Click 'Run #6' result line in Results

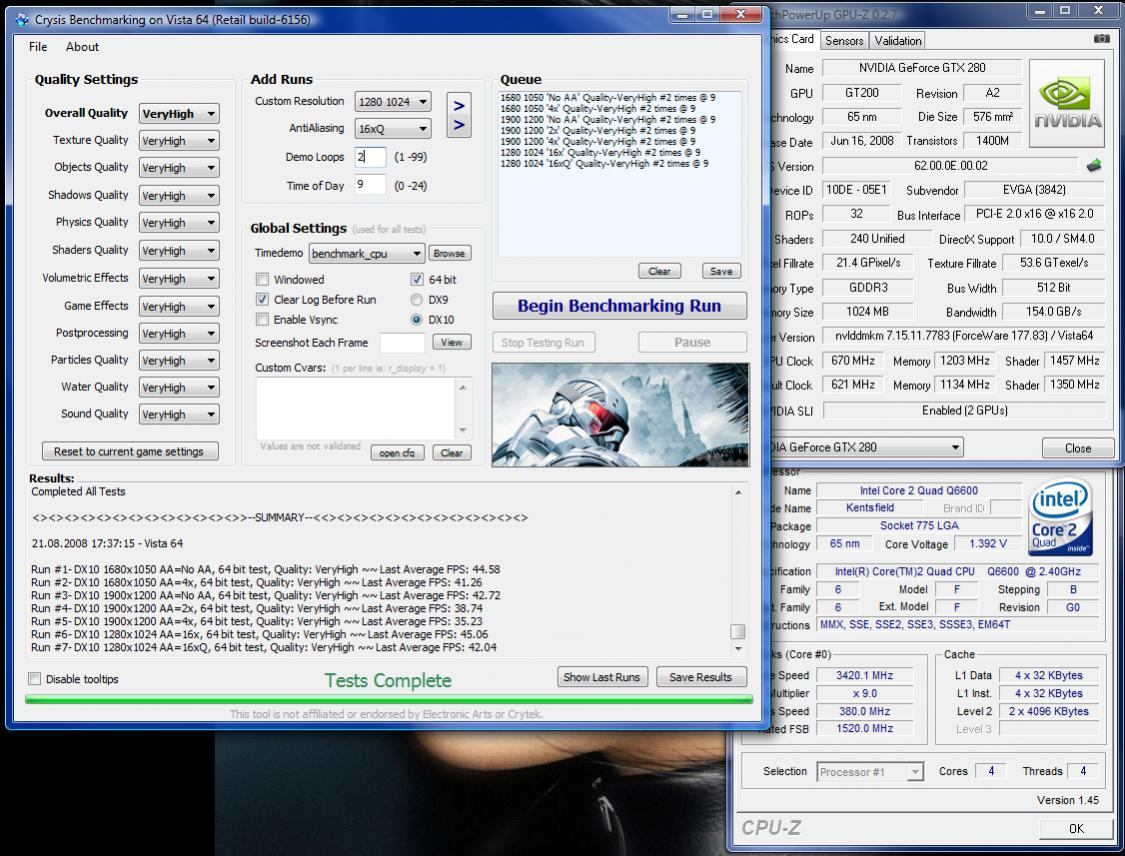click(259, 634)
